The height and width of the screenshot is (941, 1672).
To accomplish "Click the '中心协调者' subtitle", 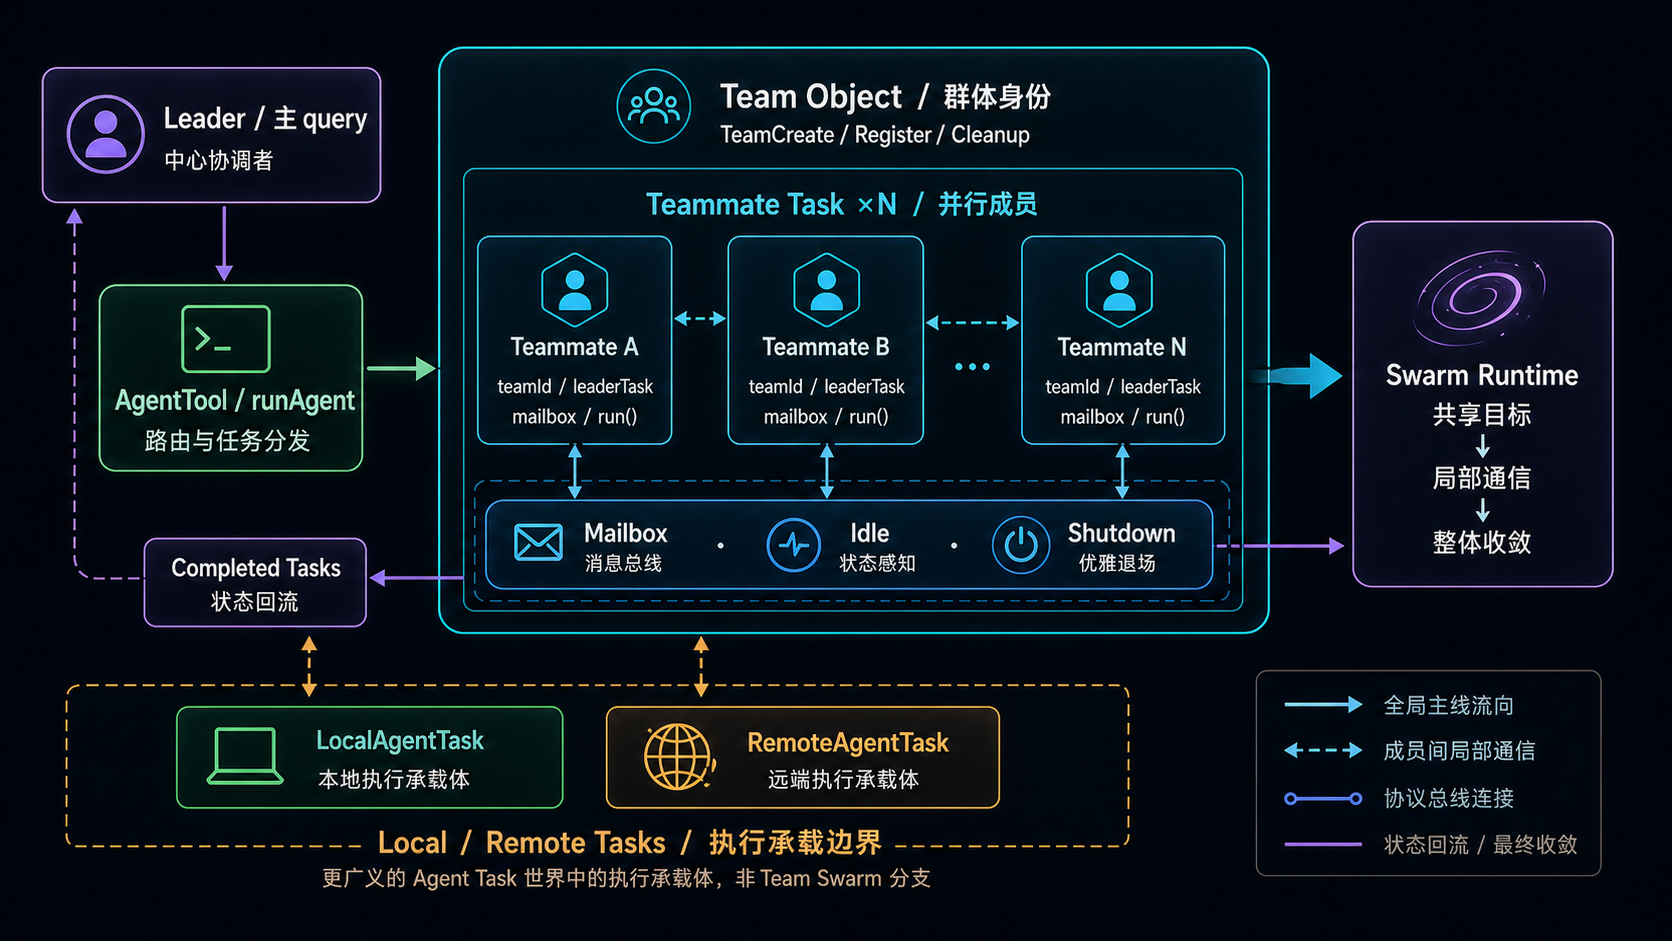I will (x=219, y=160).
